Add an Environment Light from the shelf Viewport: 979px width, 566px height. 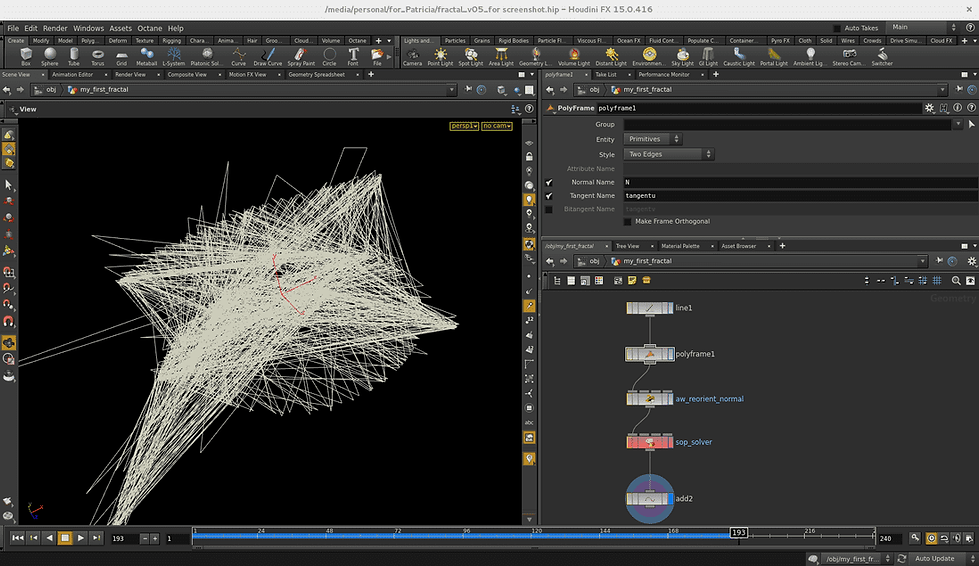point(649,57)
